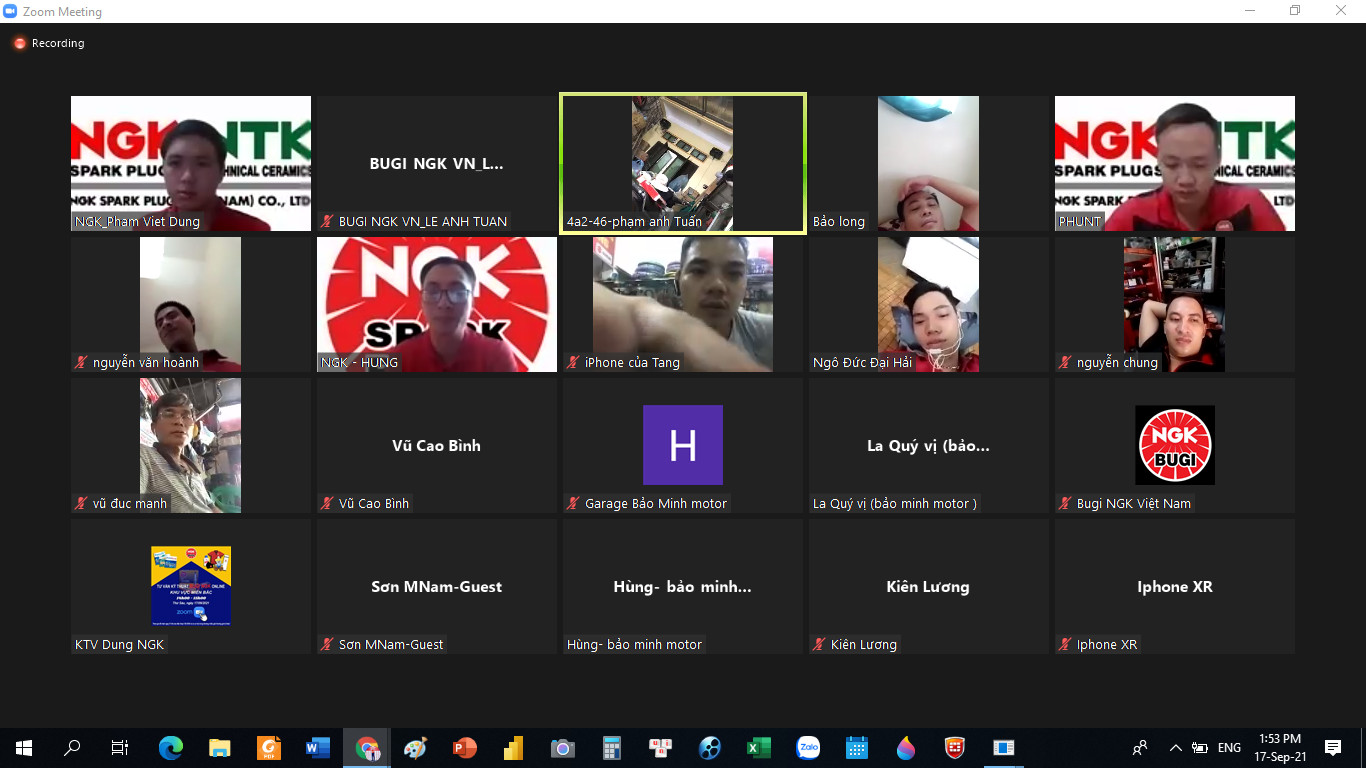Open Microsoft Word from the taskbar

318,748
